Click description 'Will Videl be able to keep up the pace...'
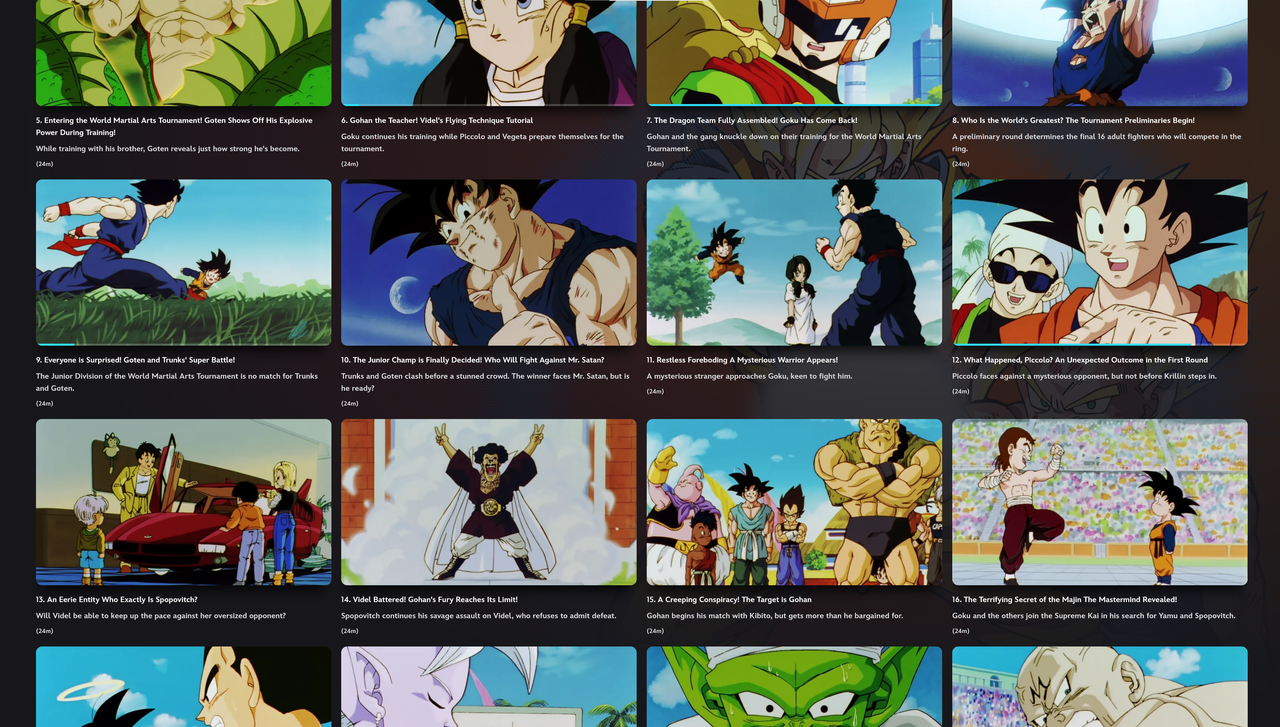 click(x=161, y=616)
